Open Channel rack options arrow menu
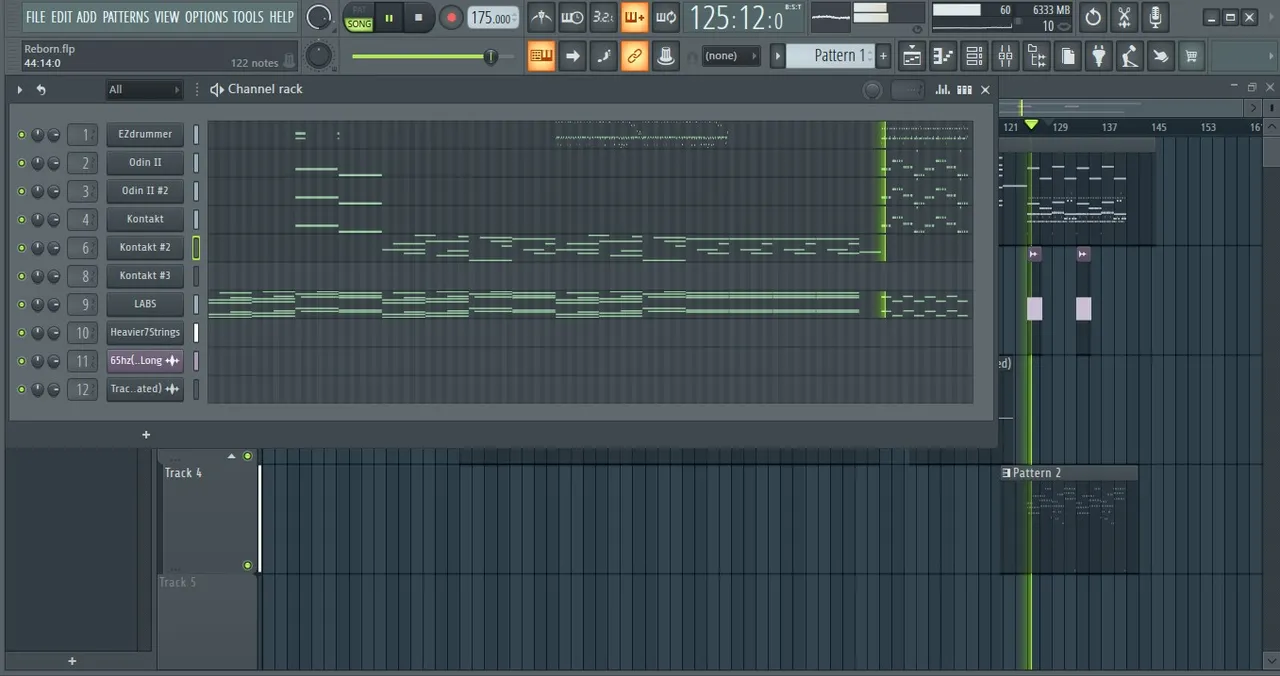The image size is (1280, 676). pos(19,90)
